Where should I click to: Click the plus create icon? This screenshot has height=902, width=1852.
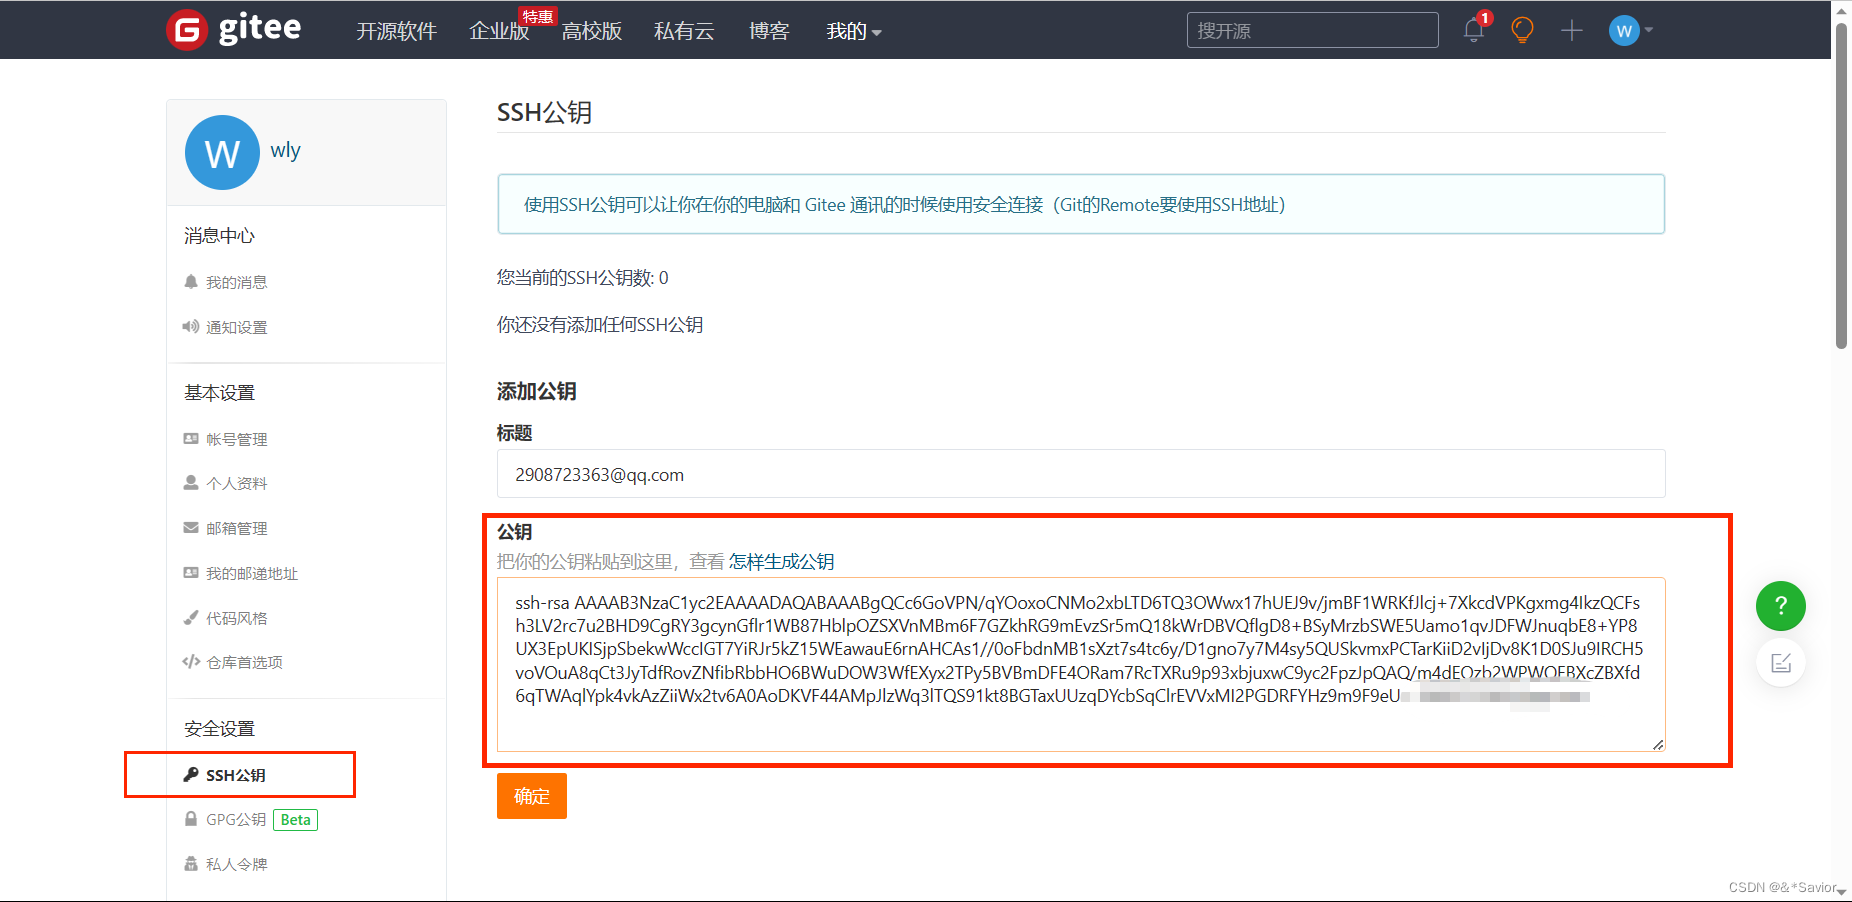coord(1572,31)
